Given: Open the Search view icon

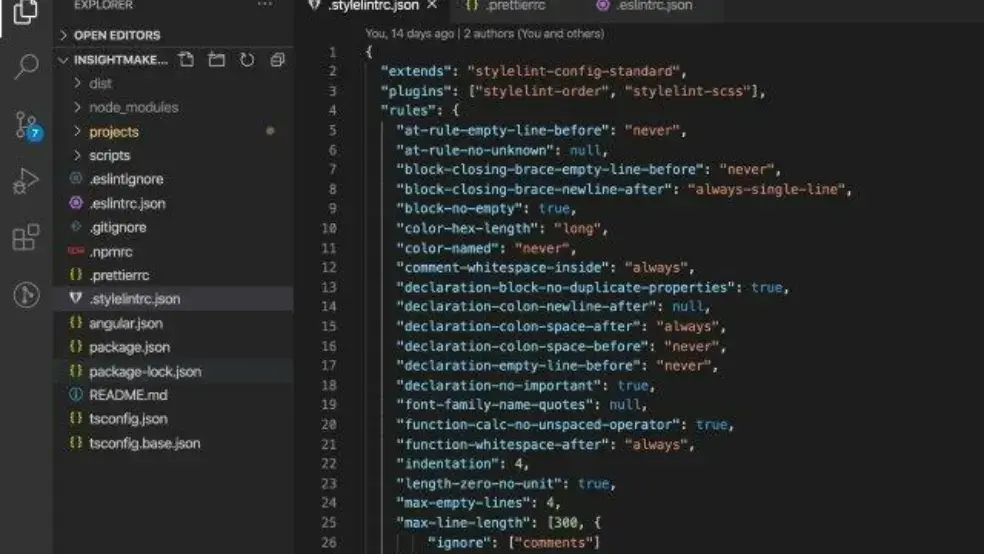Looking at the screenshot, I should click(26, 67).
